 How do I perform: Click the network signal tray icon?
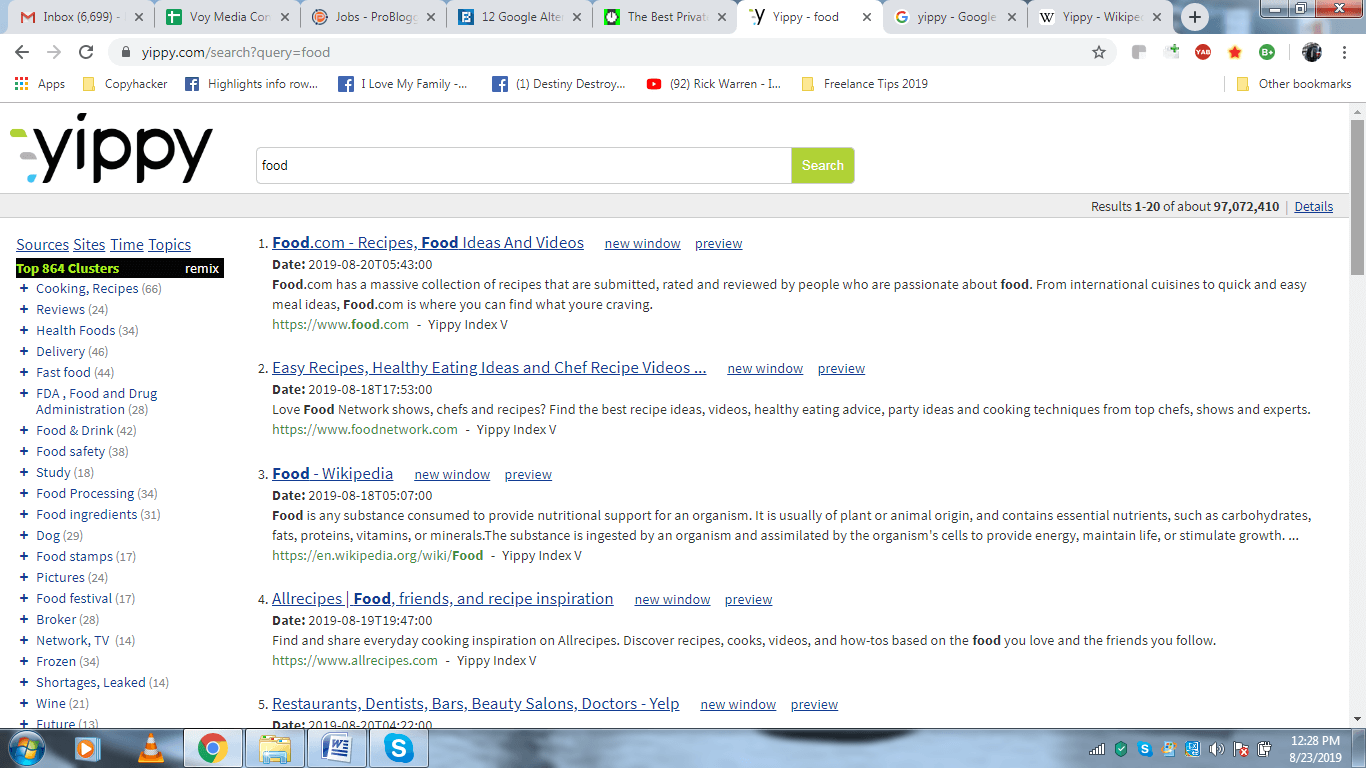[x=1097, y=749]
